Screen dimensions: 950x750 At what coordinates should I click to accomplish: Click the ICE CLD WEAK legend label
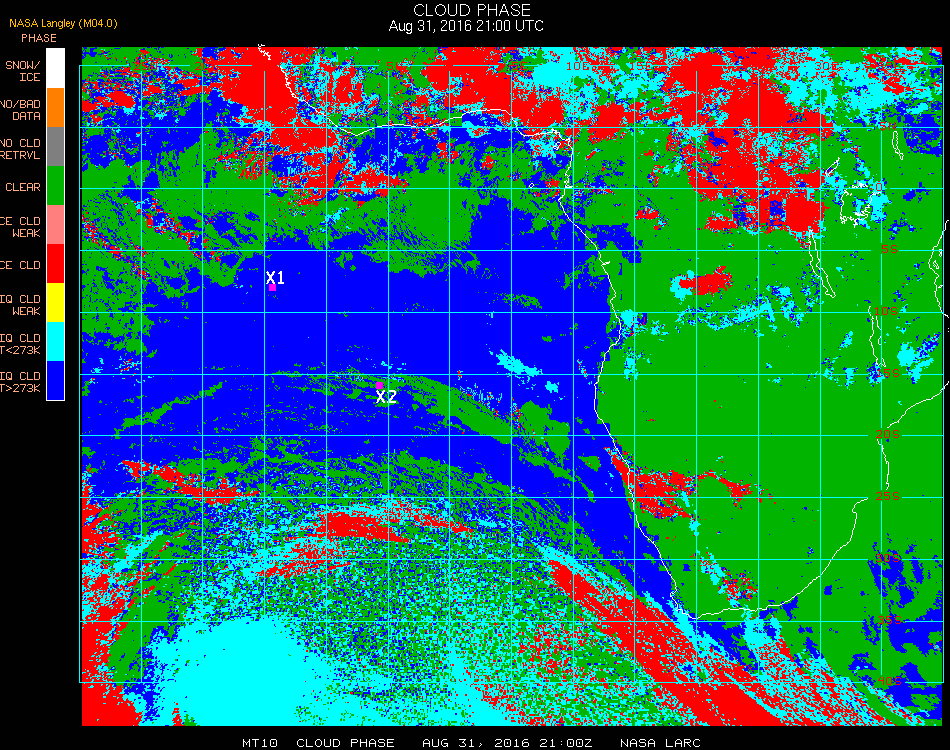click(20, 227)
